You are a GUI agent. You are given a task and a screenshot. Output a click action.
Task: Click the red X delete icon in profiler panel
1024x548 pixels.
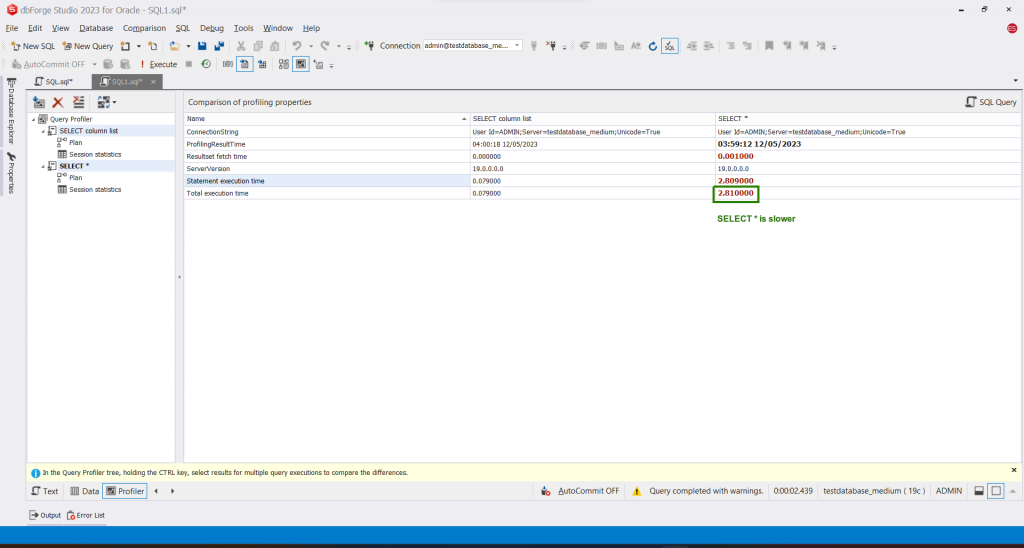(58, 103)
